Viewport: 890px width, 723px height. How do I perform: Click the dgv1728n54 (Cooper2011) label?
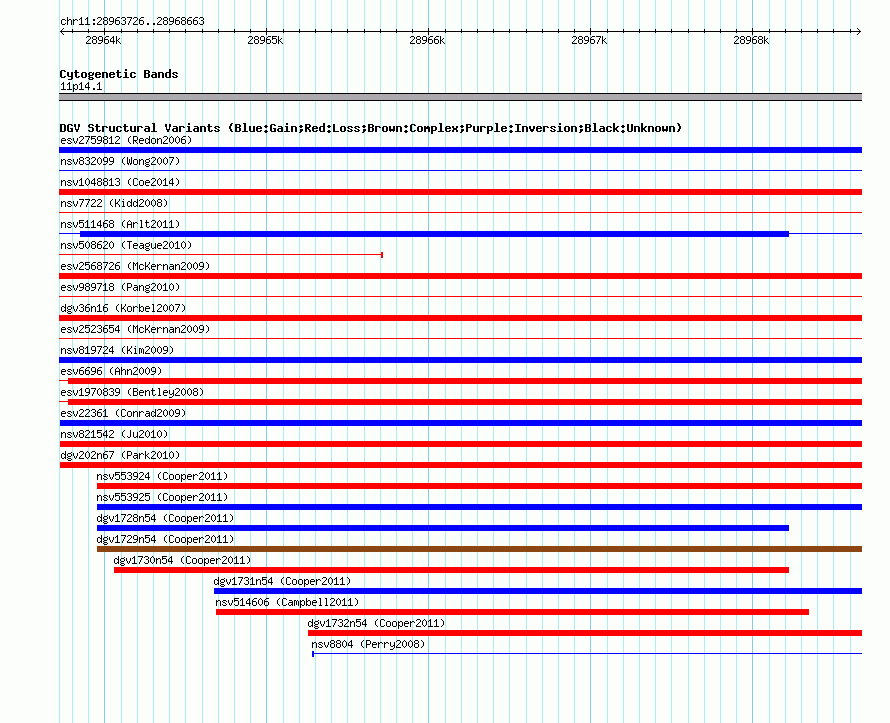click(165, 518)
